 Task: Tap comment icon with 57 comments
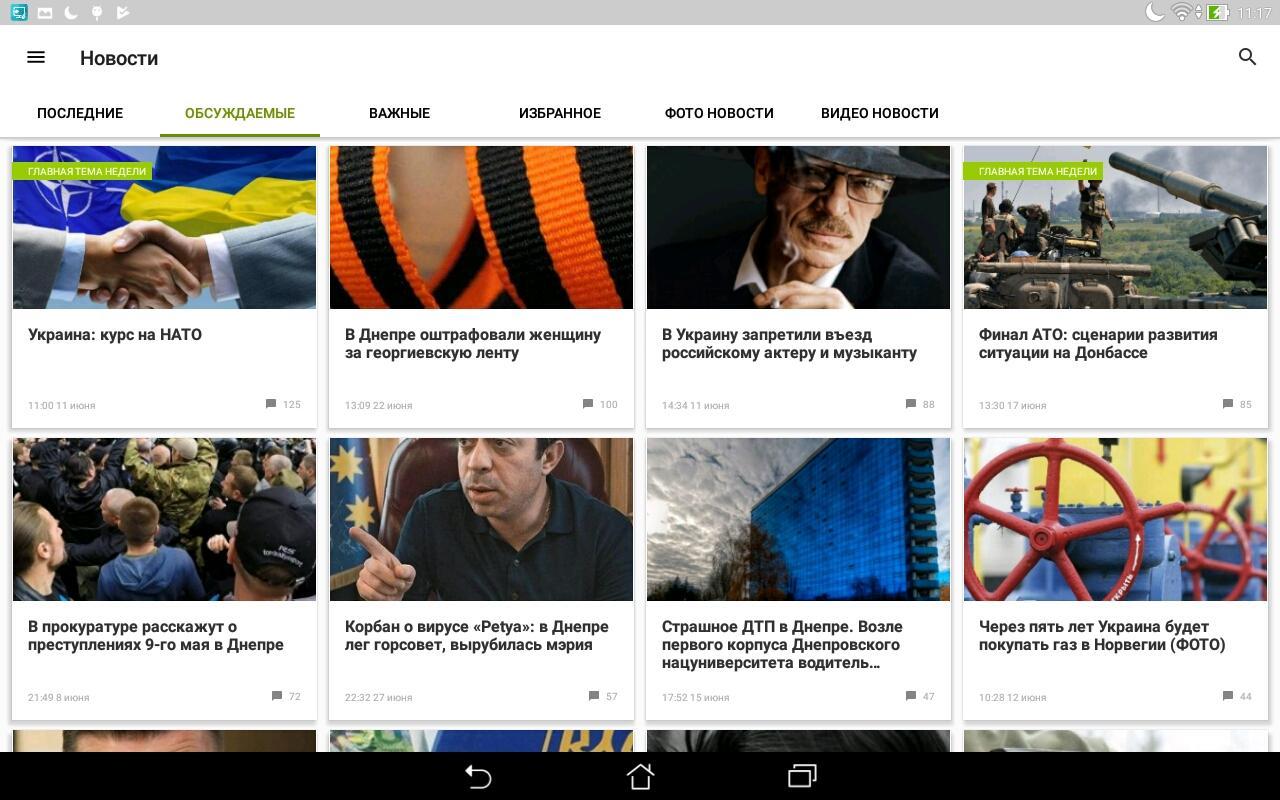[x=594, y=696]
